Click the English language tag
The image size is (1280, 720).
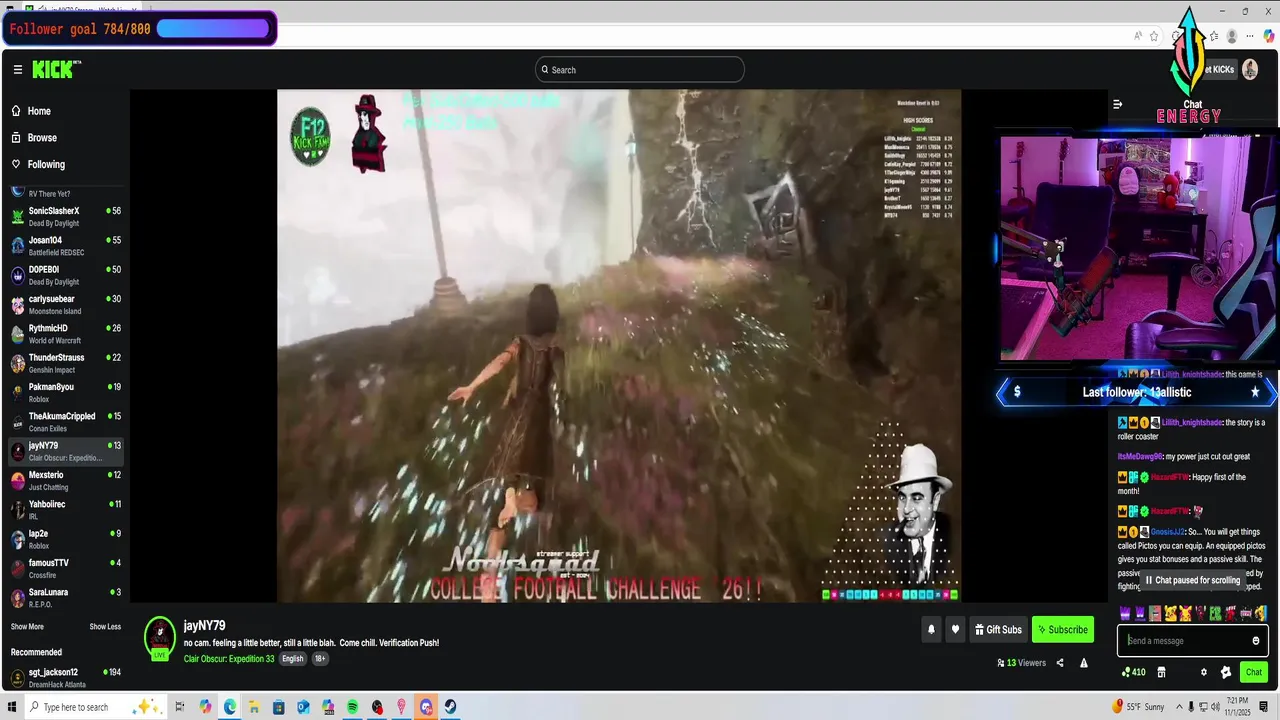click(x=292, y=659)
